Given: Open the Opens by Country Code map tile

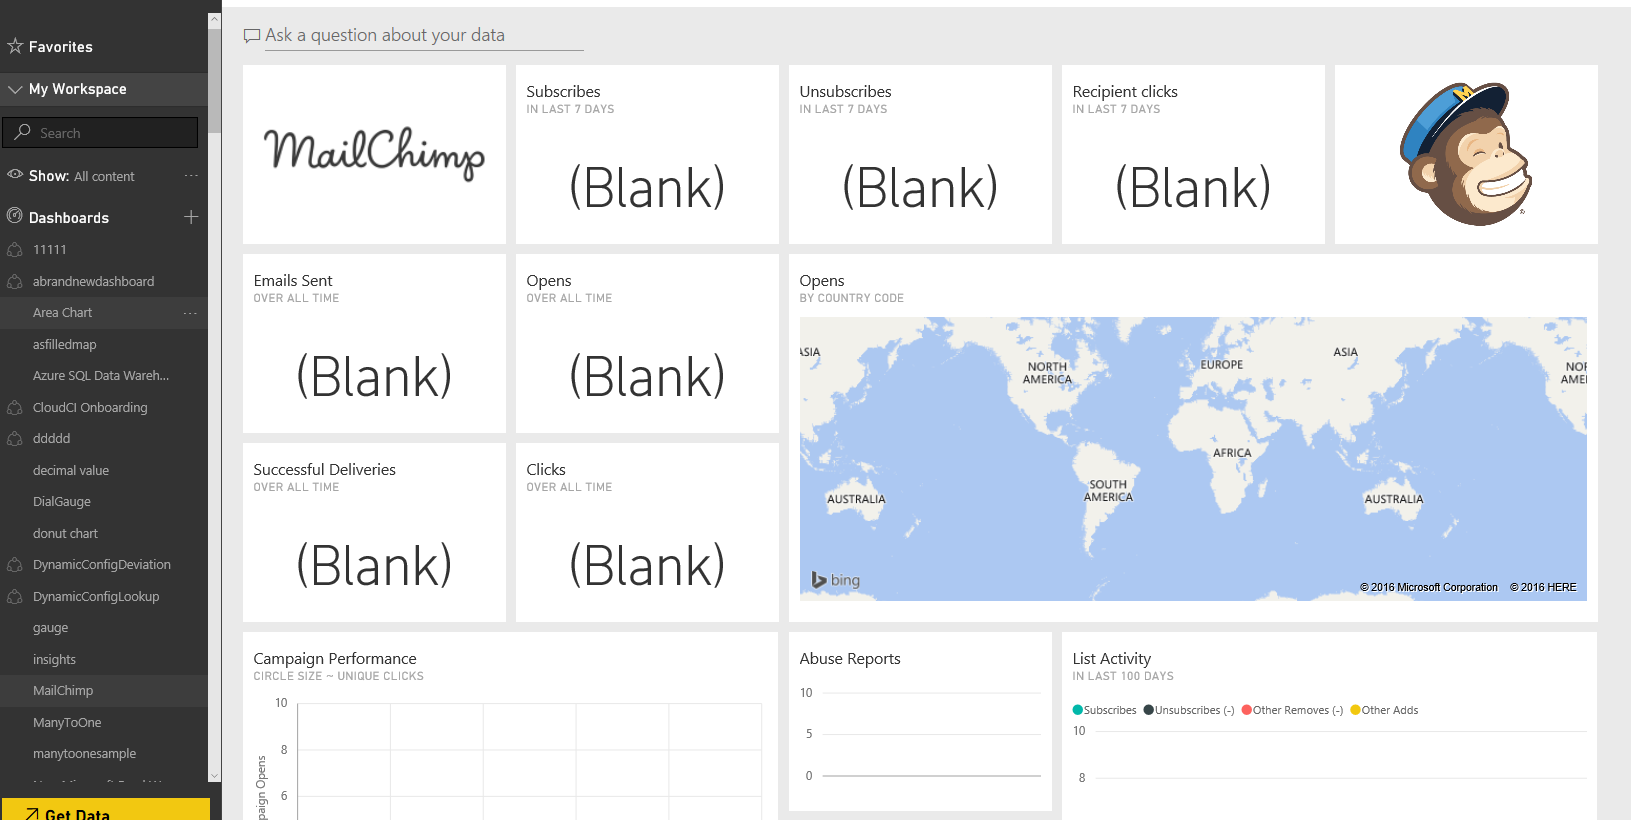Looking at the screenshot, I should (x=1193, y=438).
